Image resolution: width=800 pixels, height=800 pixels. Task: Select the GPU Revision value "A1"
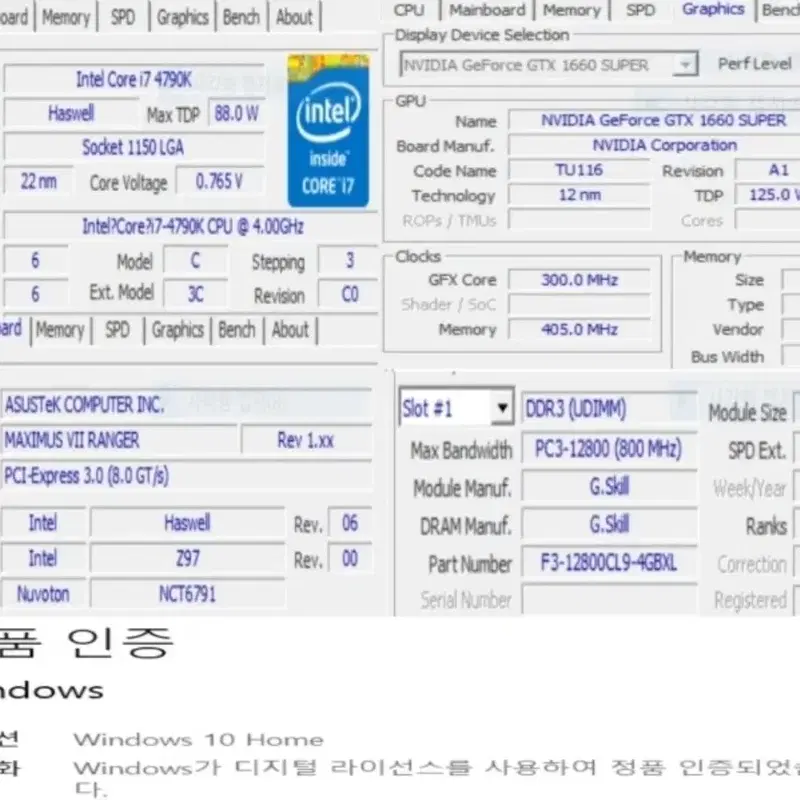(768, 170)
